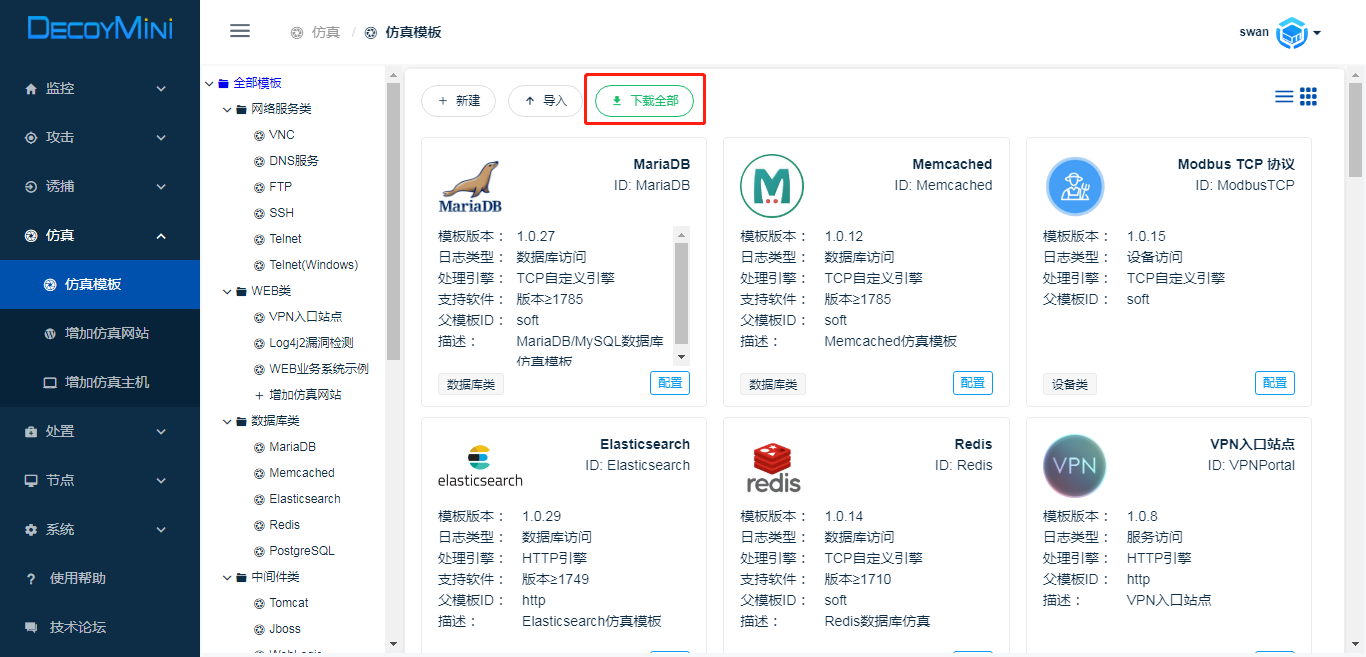This screenshot has height=657, width=1366.
Task: Collapse the 网络服务类 tree folder
Action: 228,109
